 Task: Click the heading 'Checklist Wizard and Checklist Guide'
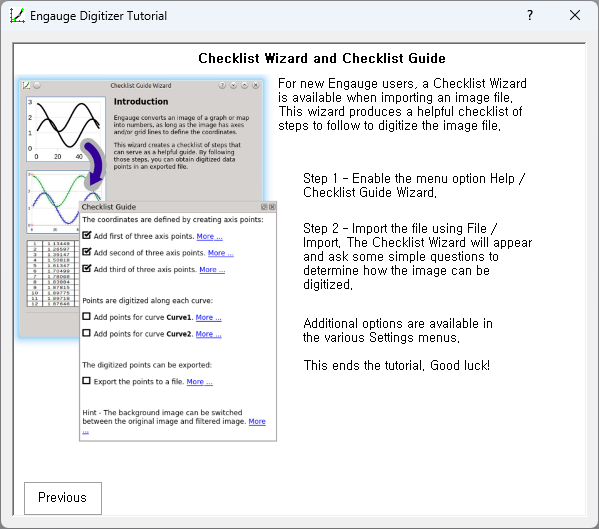coord(322,58)
